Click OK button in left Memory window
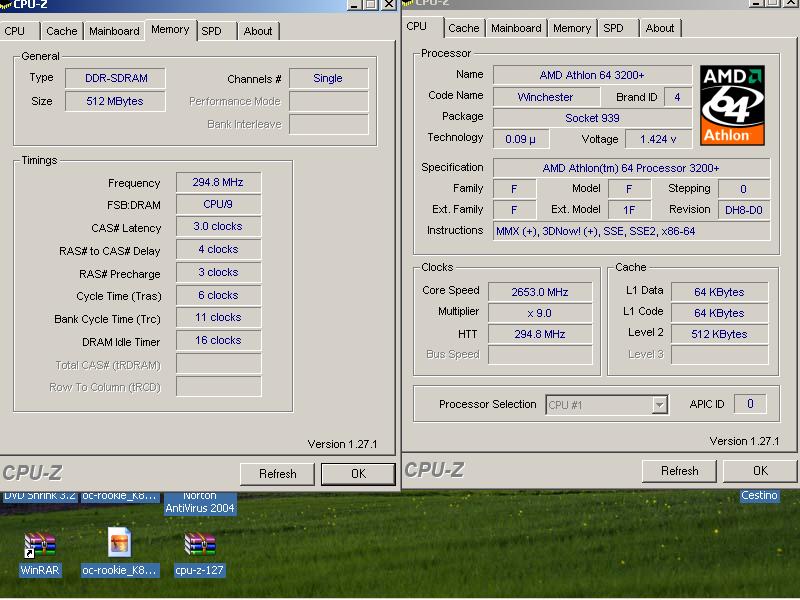 point(359,474)
